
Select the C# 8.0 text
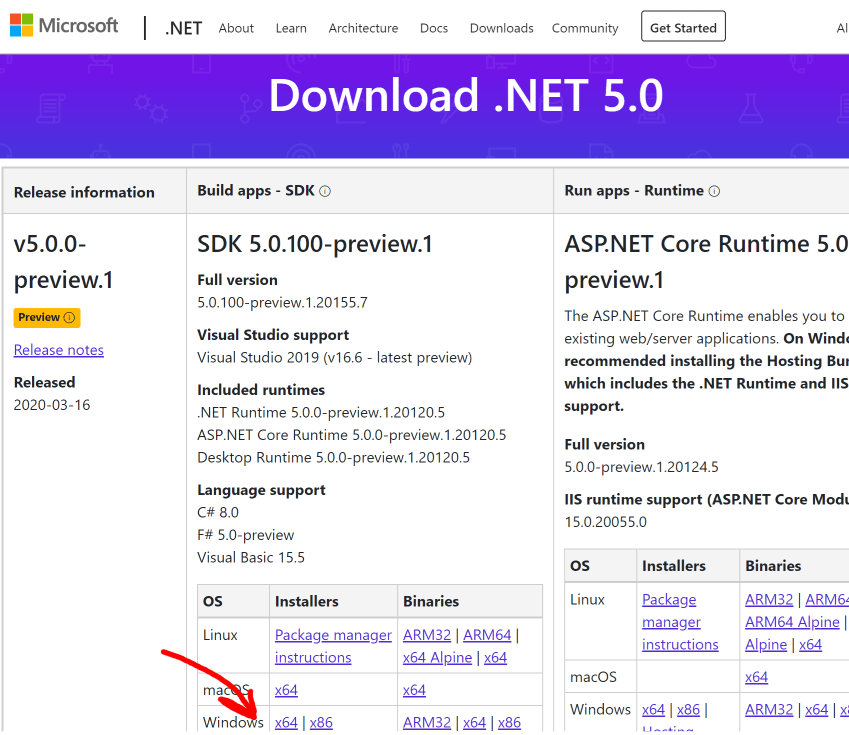(x=218, y=512)
